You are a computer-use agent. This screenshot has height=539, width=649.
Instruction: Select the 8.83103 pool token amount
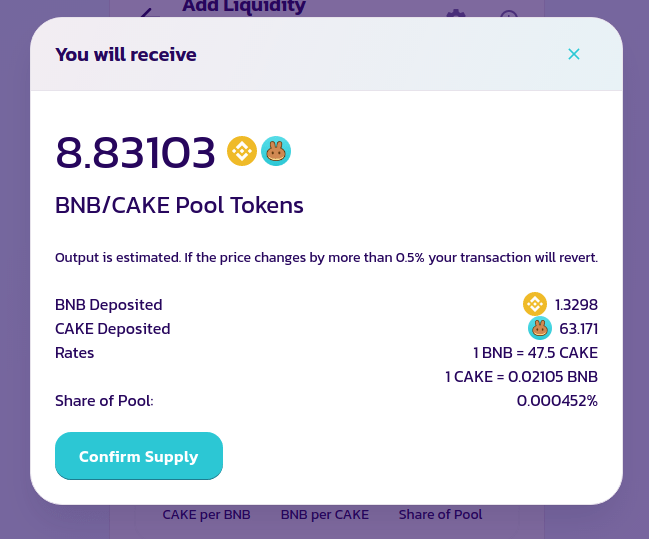[x=135, y=153]
